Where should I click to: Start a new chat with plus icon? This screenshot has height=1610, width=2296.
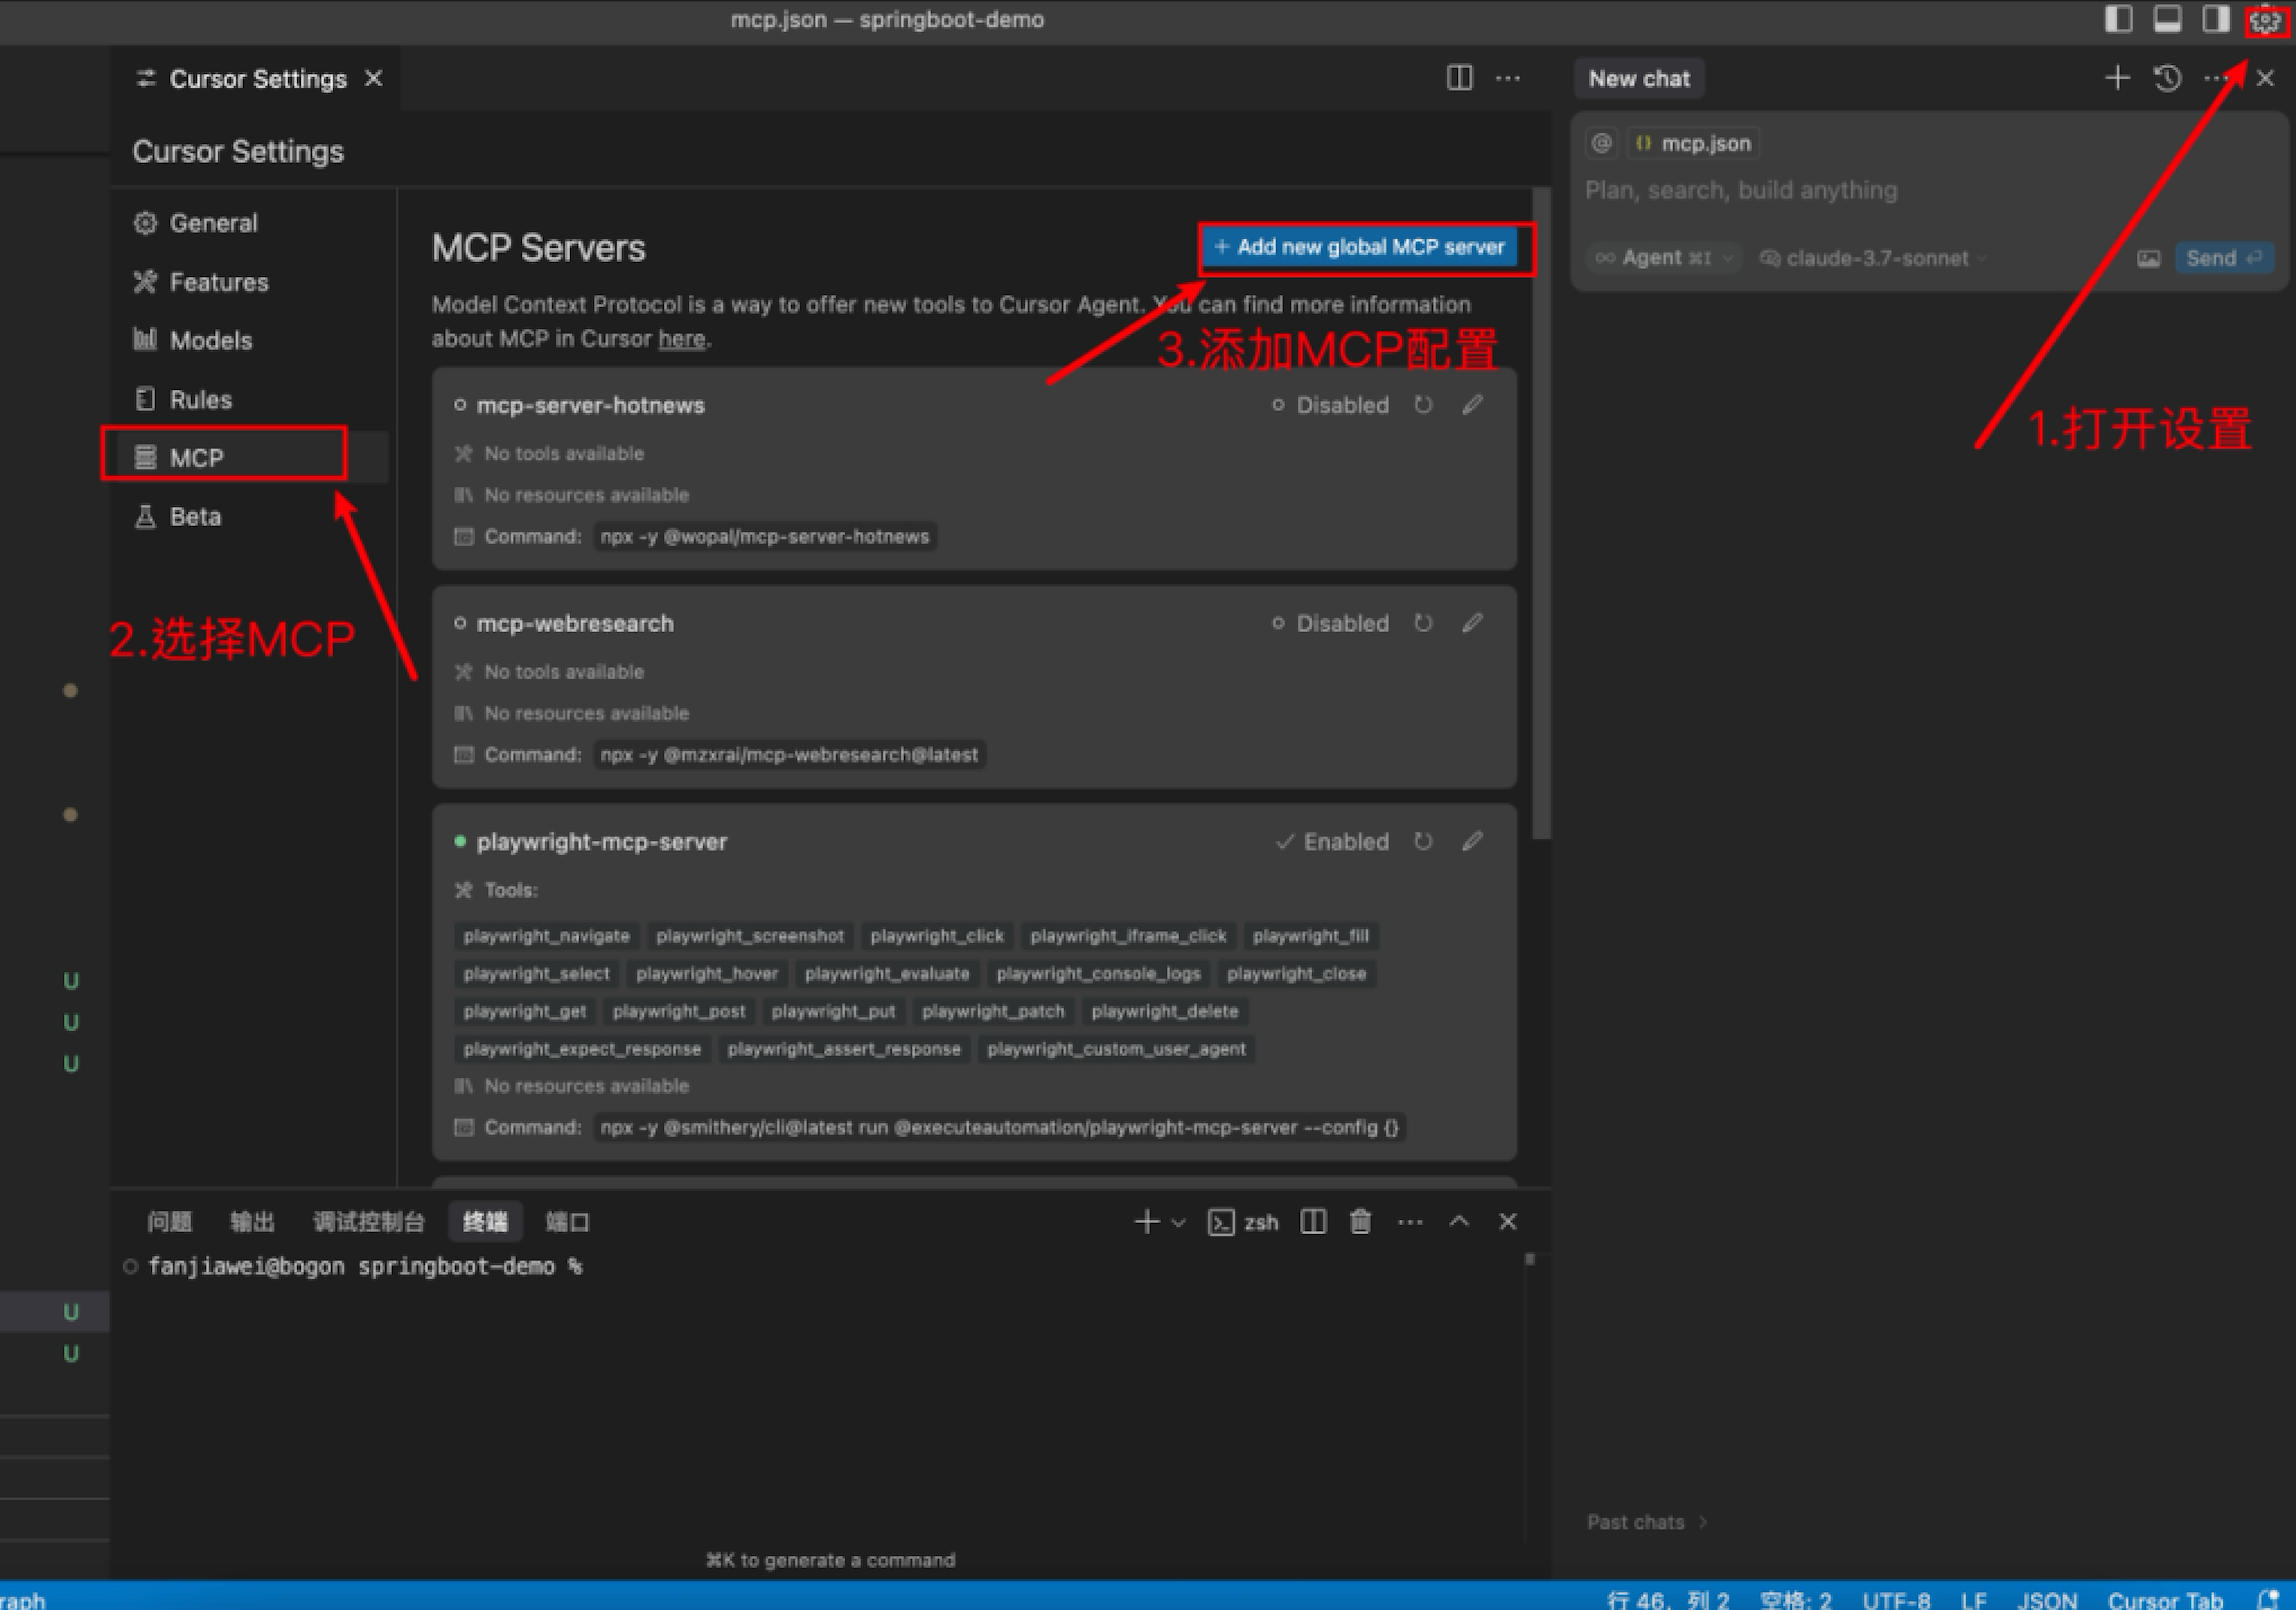coord(2117,78)
